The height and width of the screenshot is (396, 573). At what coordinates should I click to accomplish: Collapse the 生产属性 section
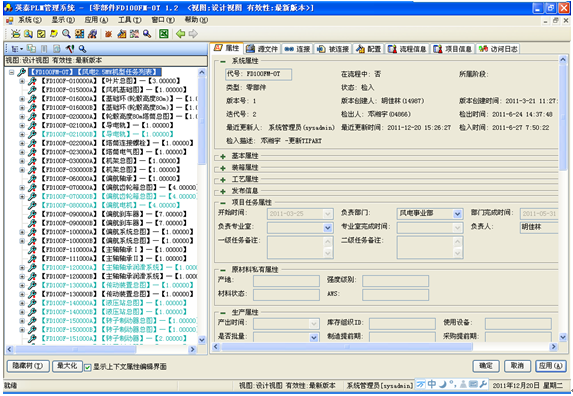tap(223, 313)
